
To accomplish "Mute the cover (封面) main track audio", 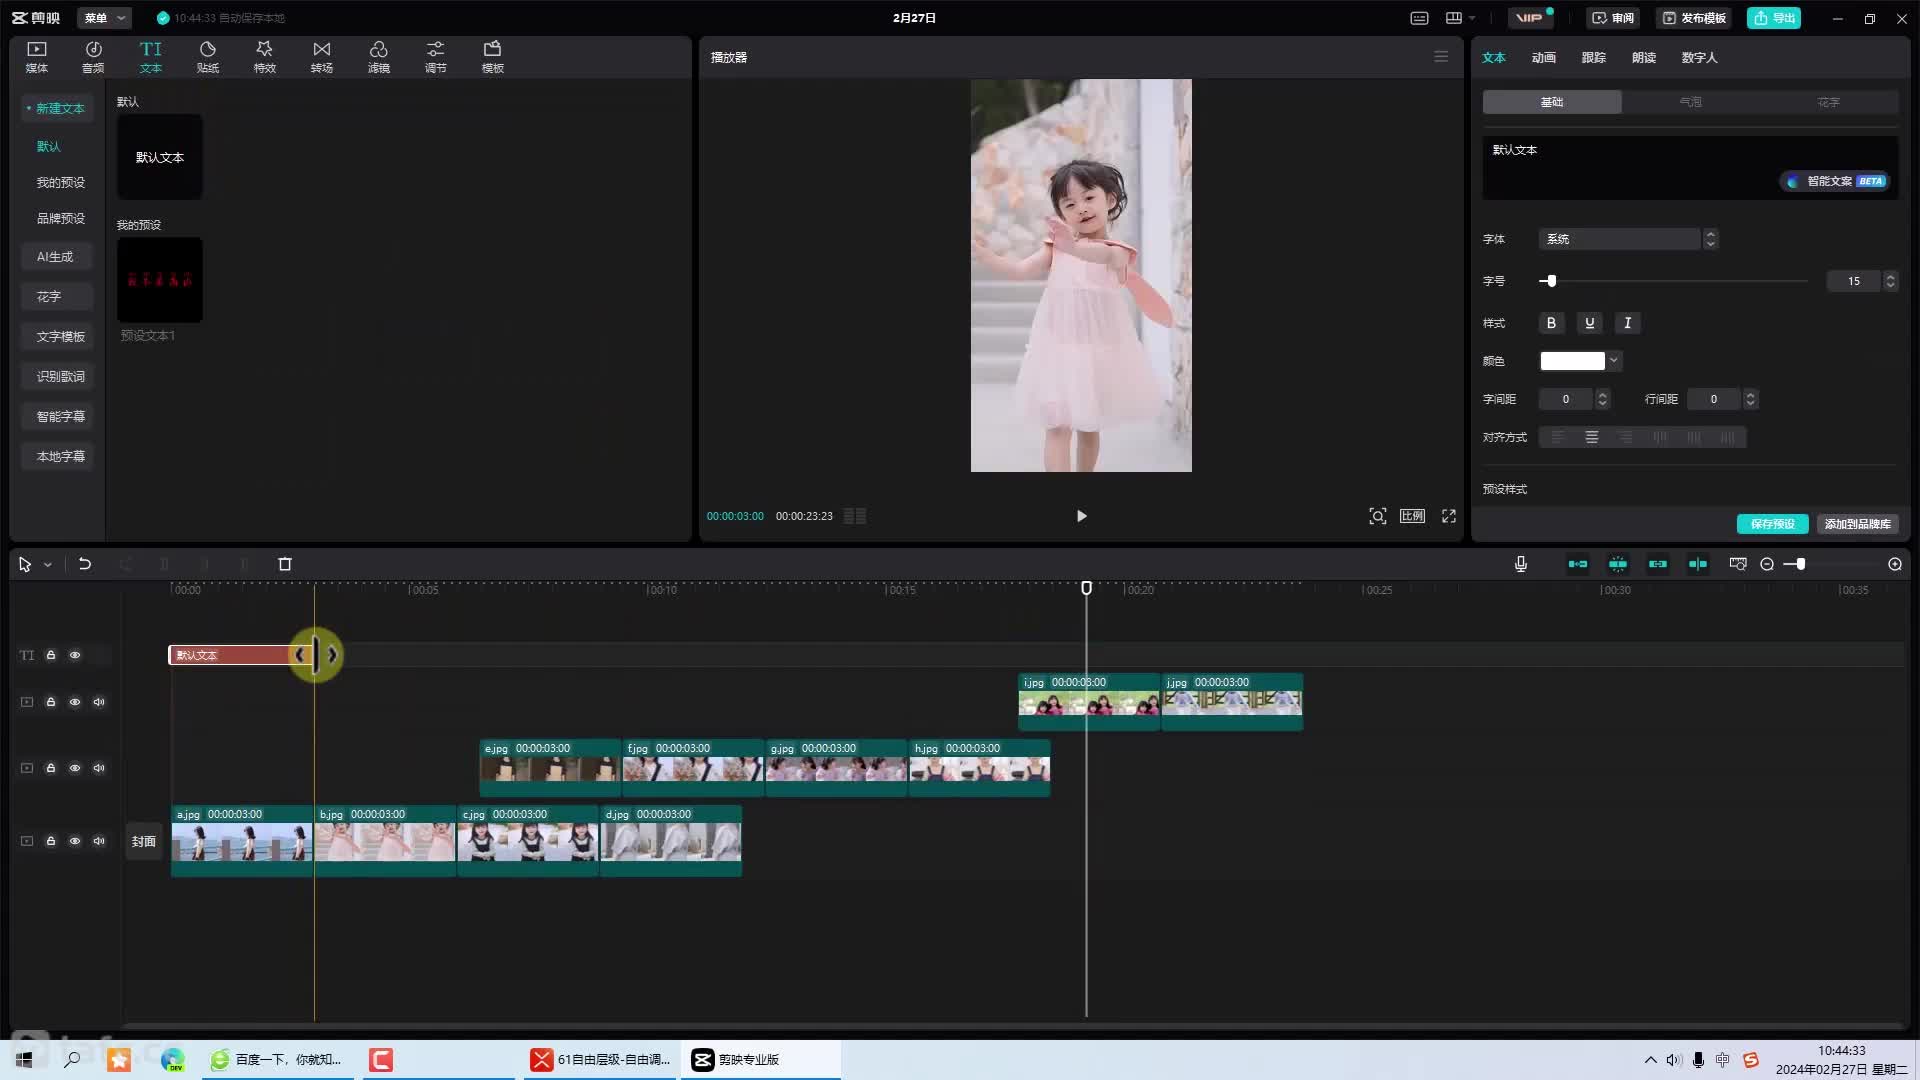I will [99, 841].
